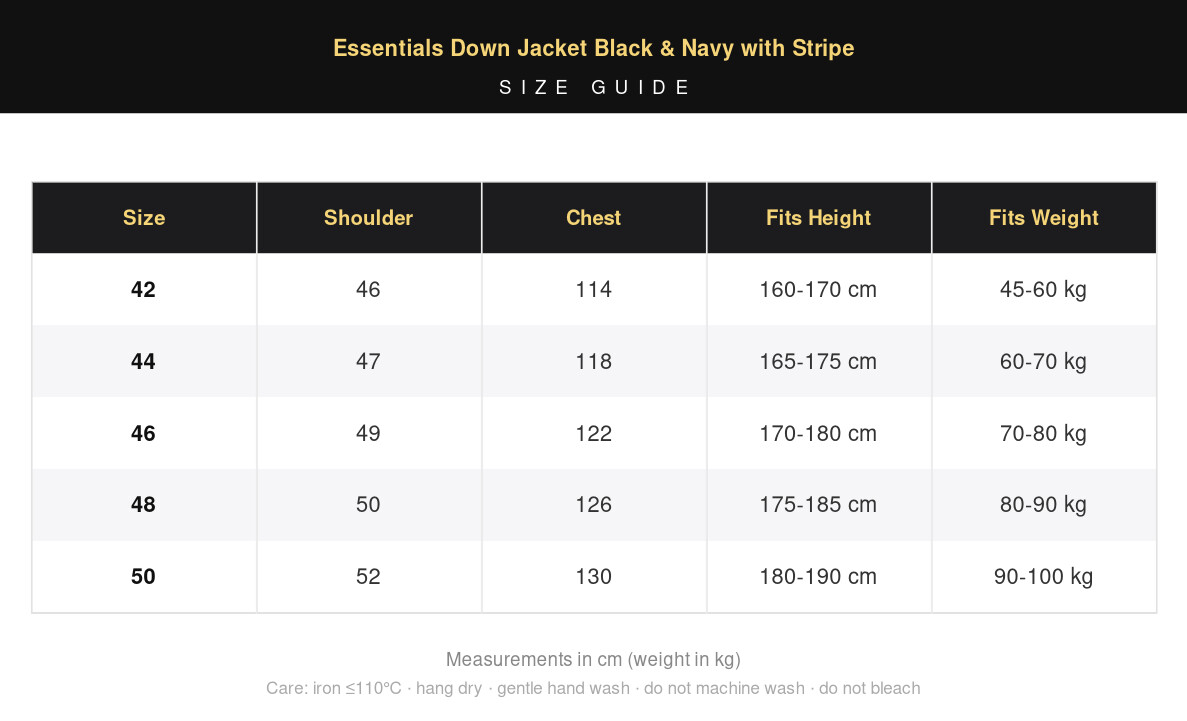
Task: Click shoulder value 49 cell
Action: coord(369,433)
